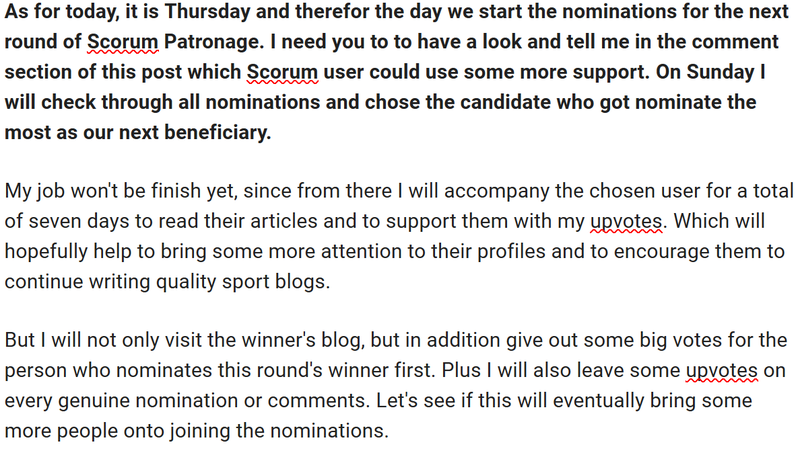Click the underlined Scorum before 'user could'
800x459 pixels.
(x=282, y=72)
